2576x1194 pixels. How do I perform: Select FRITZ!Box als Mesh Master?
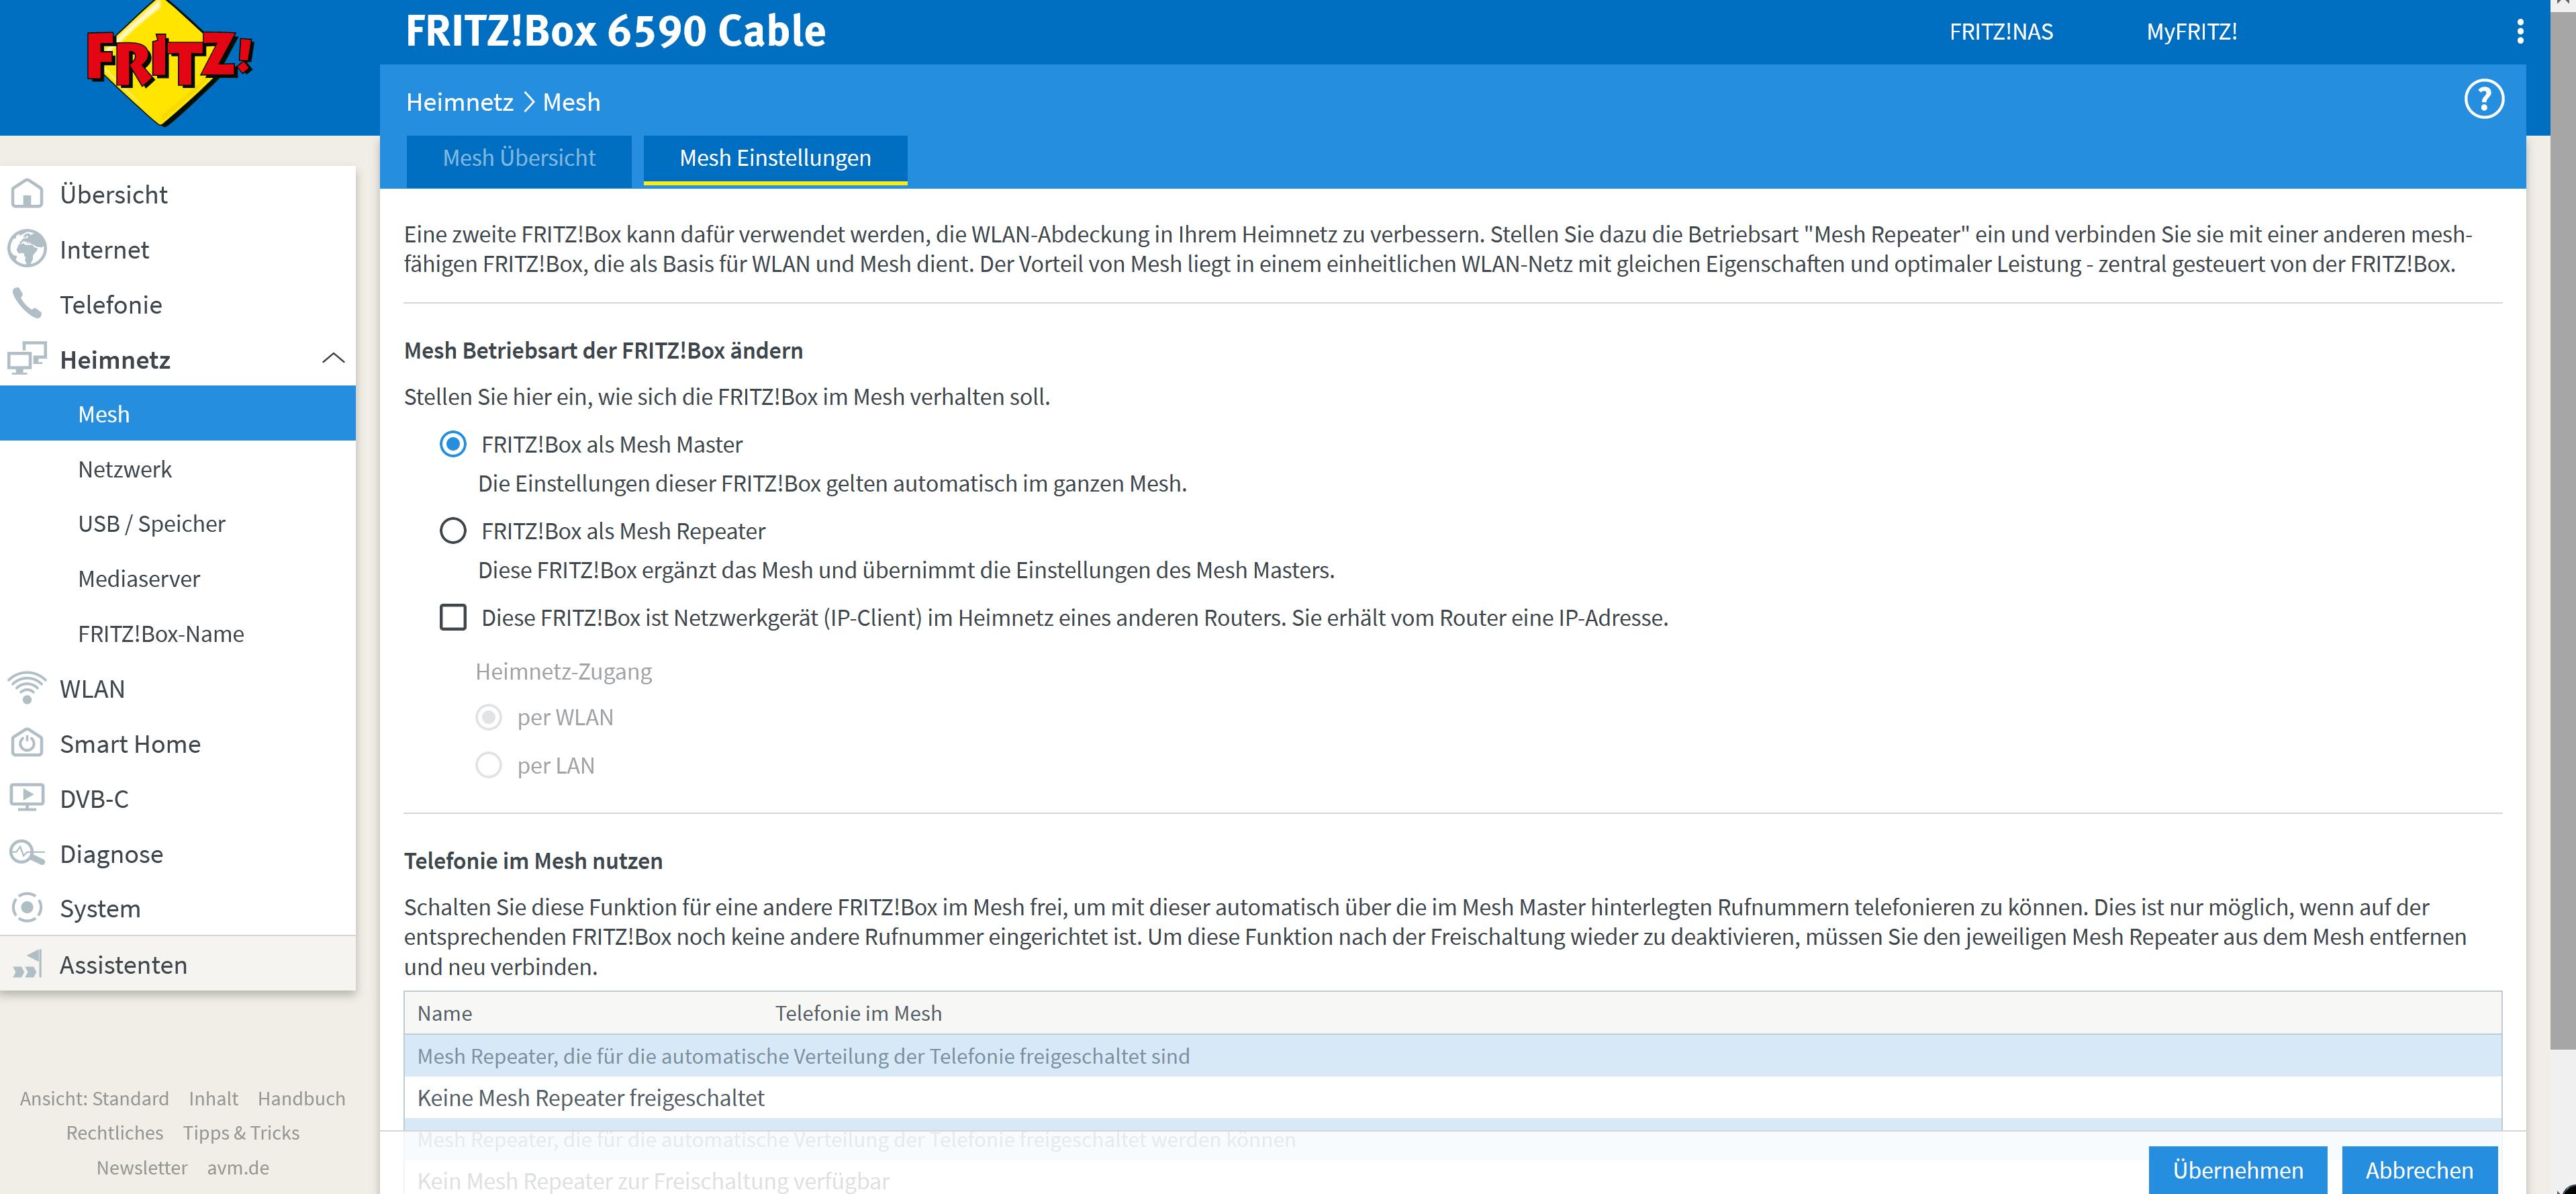coord(453,444)
